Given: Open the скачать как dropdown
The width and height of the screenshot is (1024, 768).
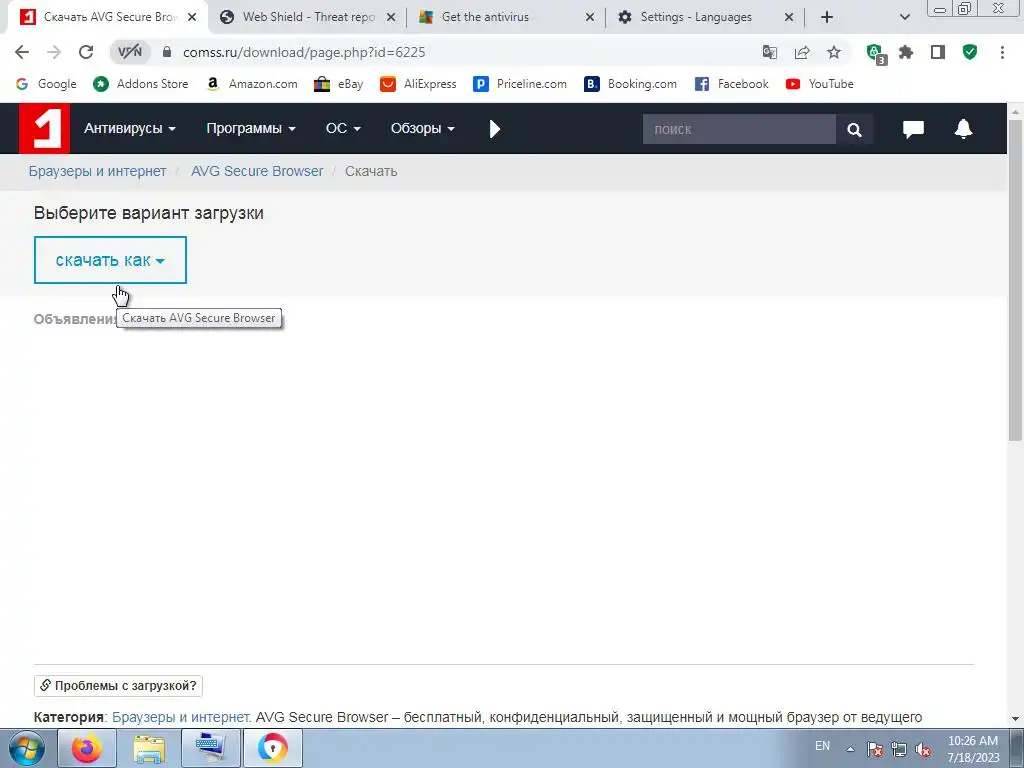Looking at the screenshot, I should coord(110,260).
